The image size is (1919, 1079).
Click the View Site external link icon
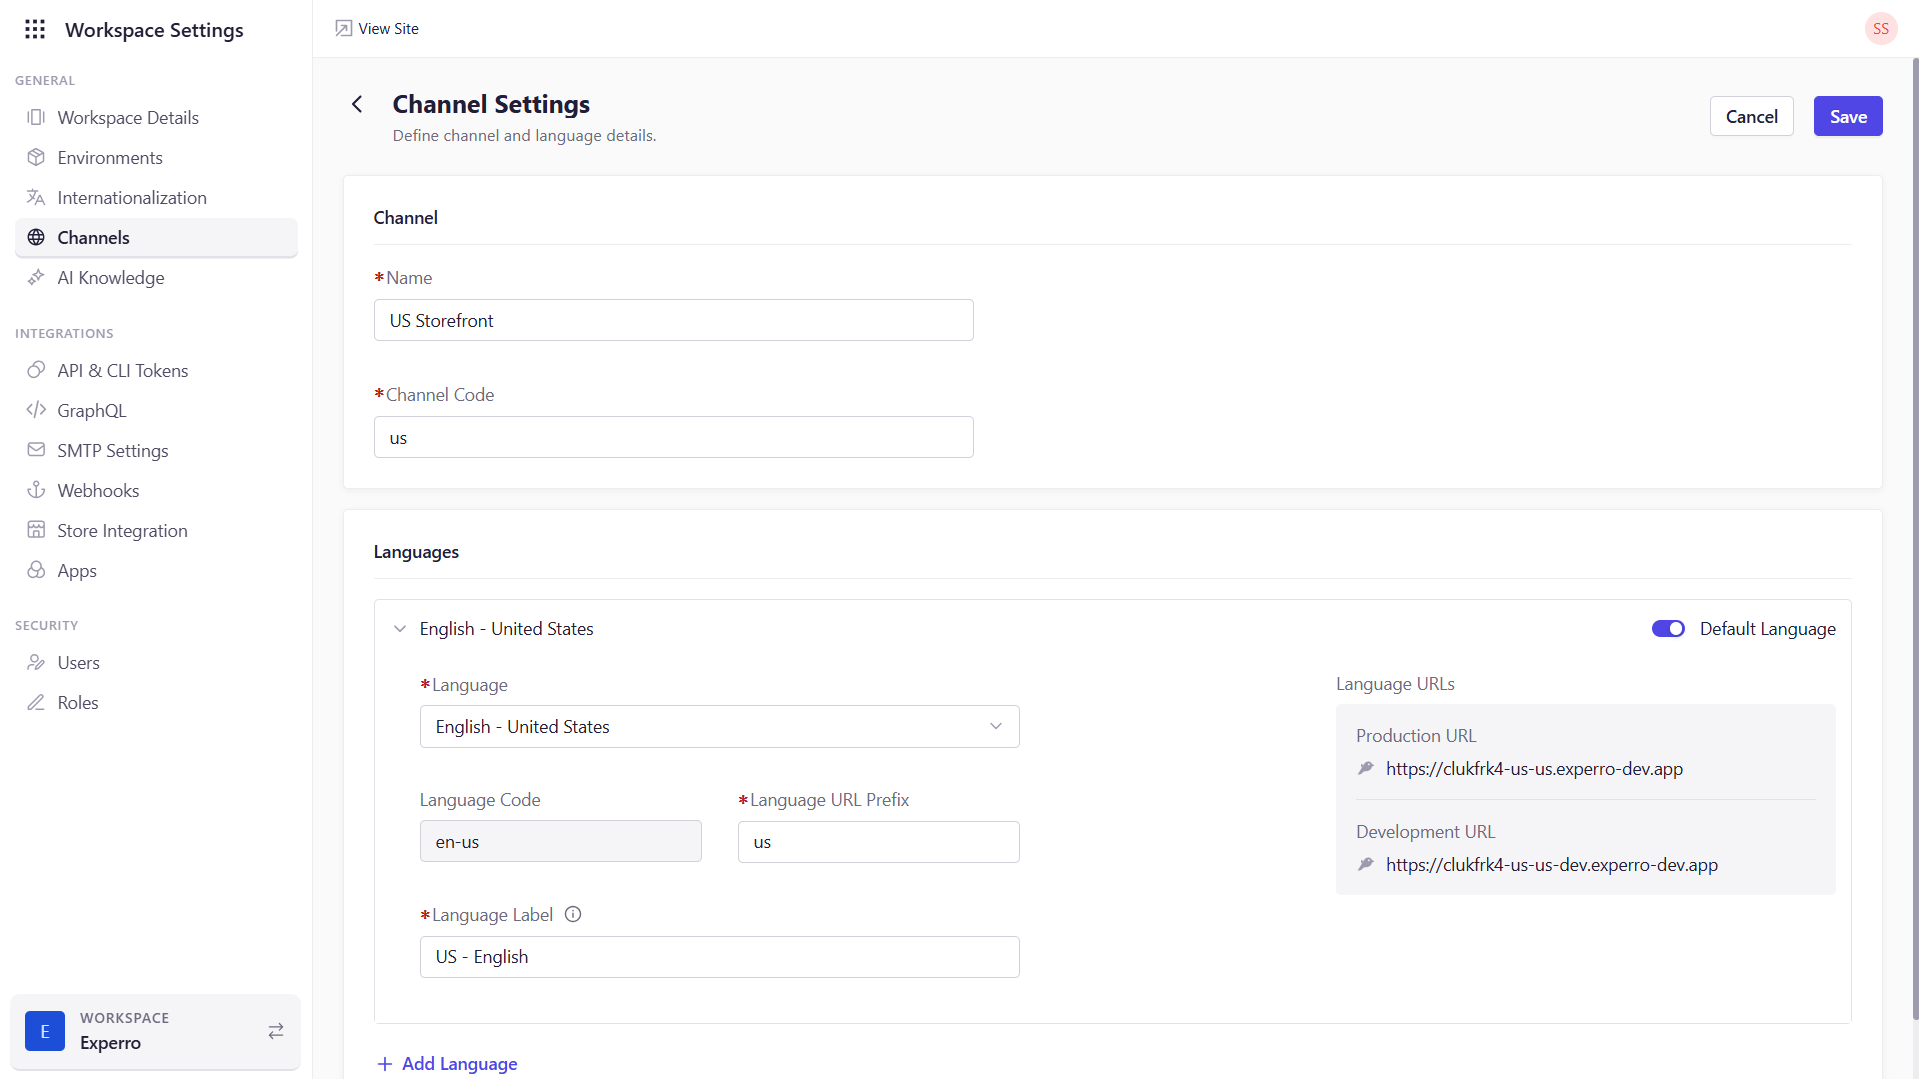[x=344, y=29]
